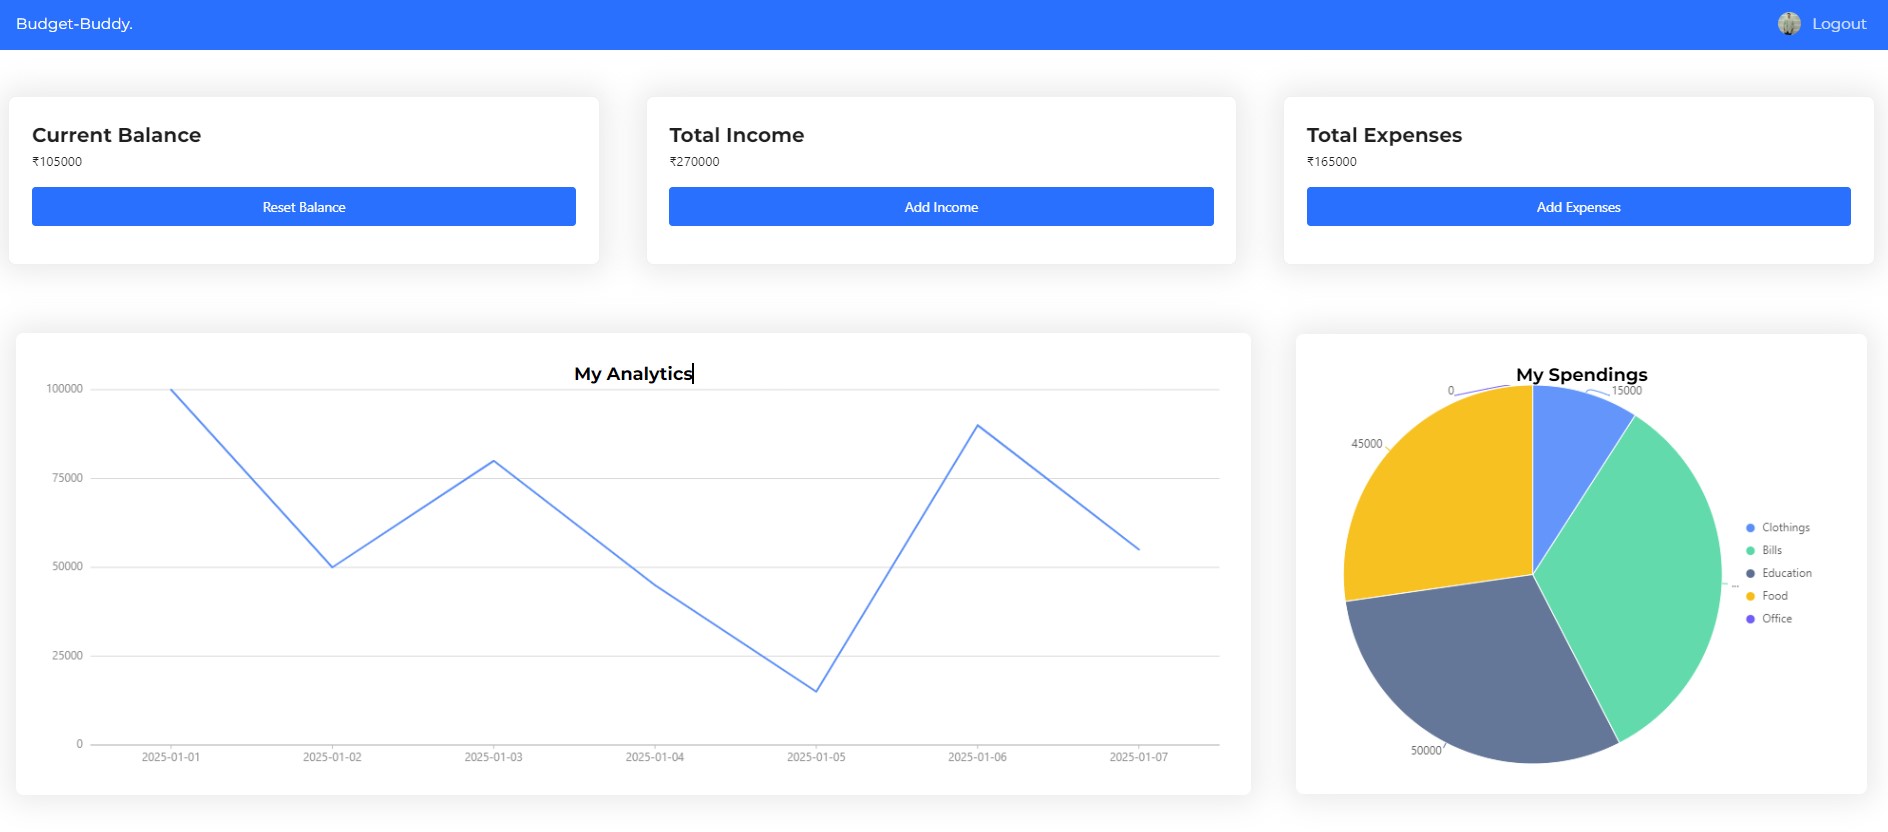Screen dimensions: 1888x832
Task: Click the My Spendings chart title
Action: coord(1581,374)
